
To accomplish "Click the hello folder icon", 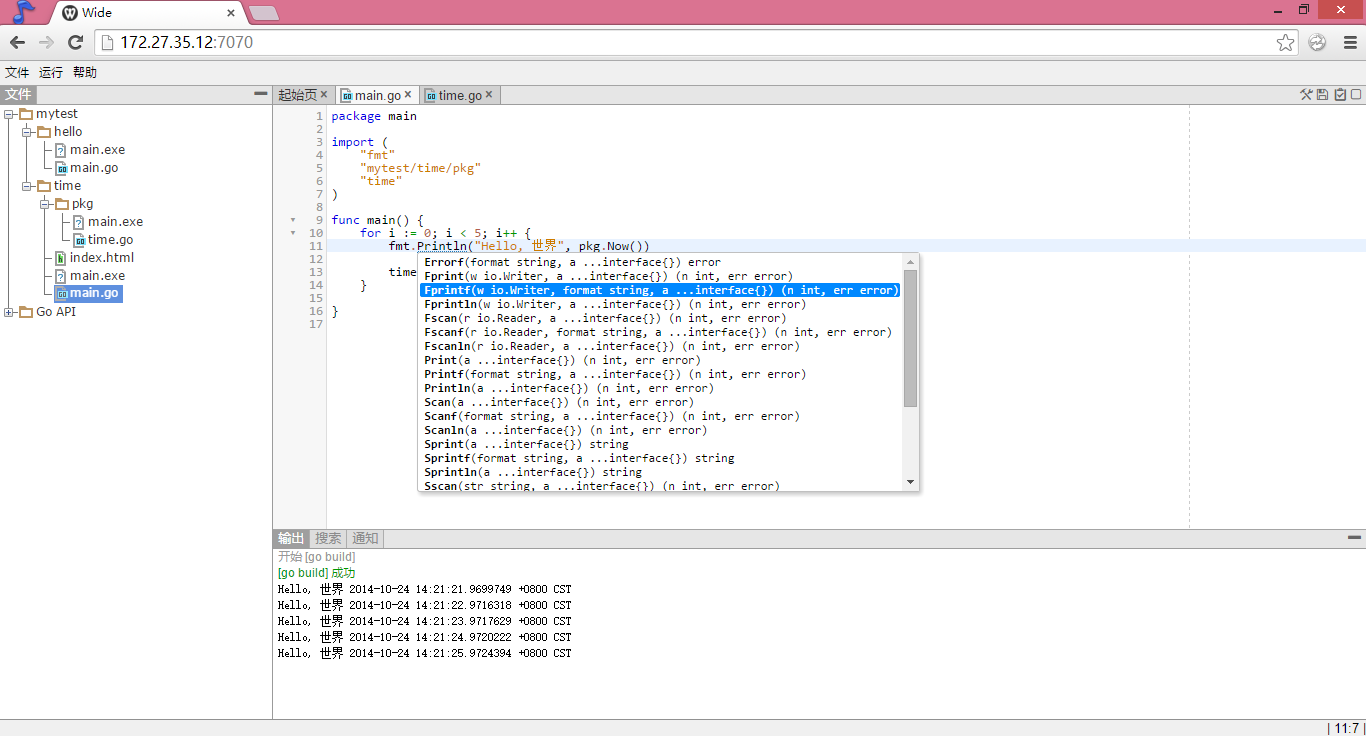I will pyautogui.click(x=44, y=132).
